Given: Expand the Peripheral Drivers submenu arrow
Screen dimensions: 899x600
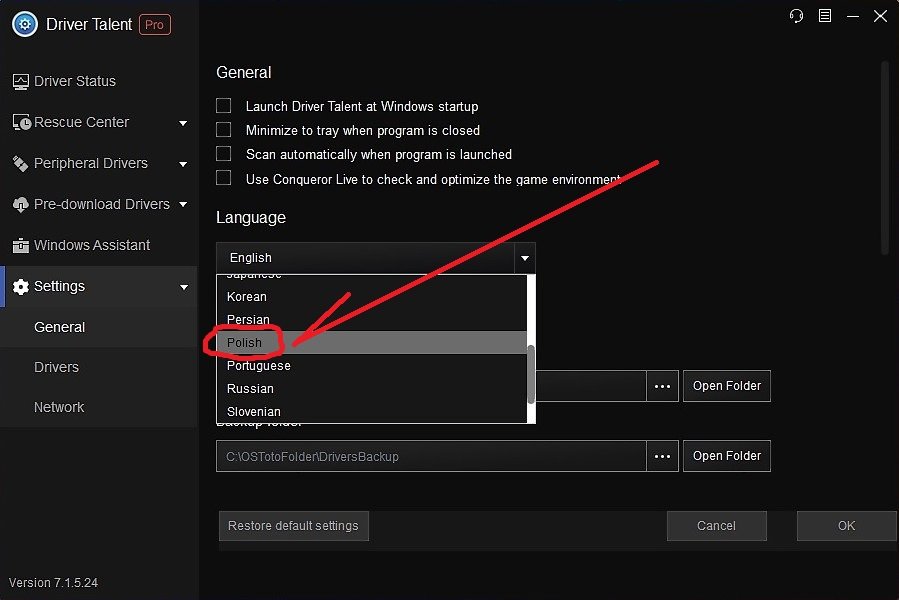Looking at the screenshot, I should click(183, 164).
